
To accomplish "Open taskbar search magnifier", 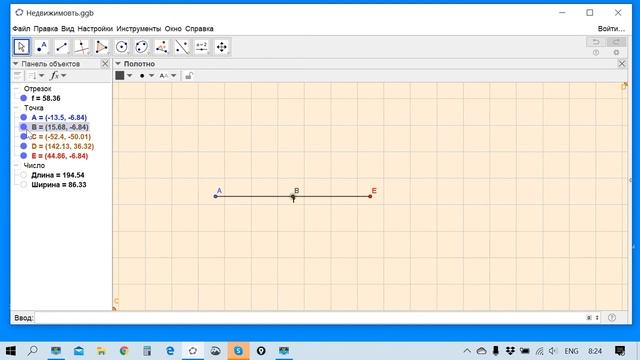I will 33,351.
